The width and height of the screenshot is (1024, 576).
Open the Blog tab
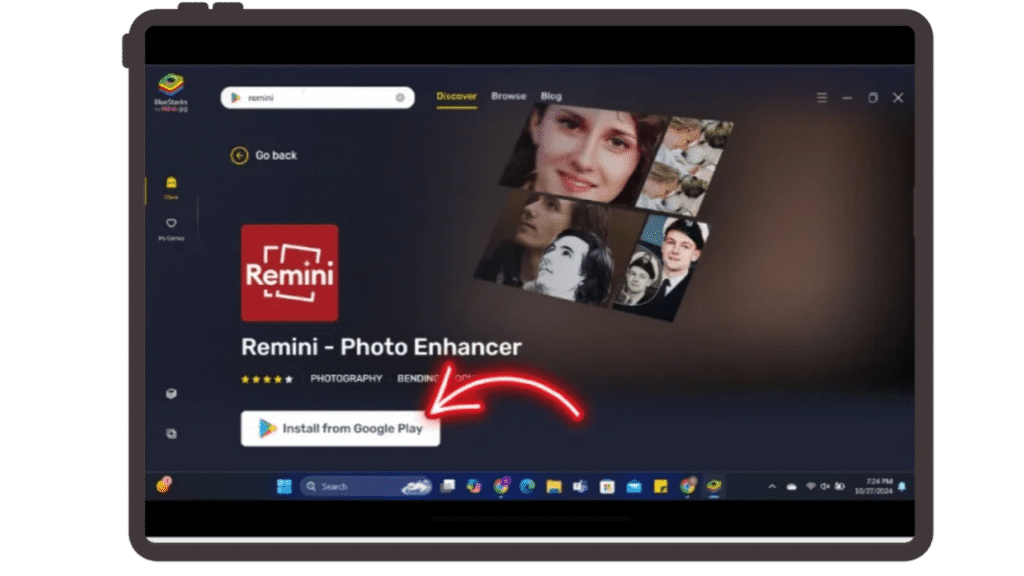[x=550, y=96]
